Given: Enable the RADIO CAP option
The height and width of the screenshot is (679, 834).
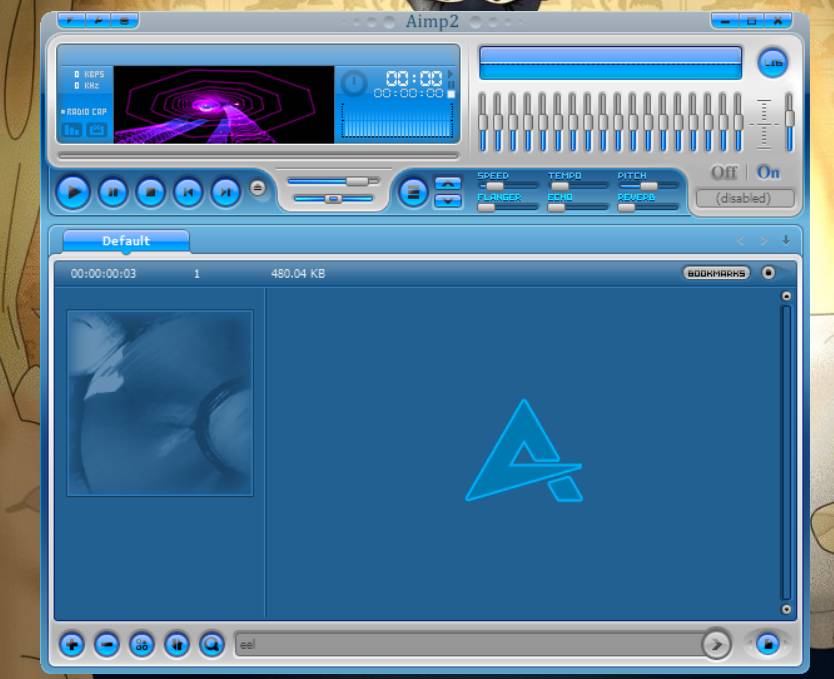Looking at the screenshot, I should [84, 112].
